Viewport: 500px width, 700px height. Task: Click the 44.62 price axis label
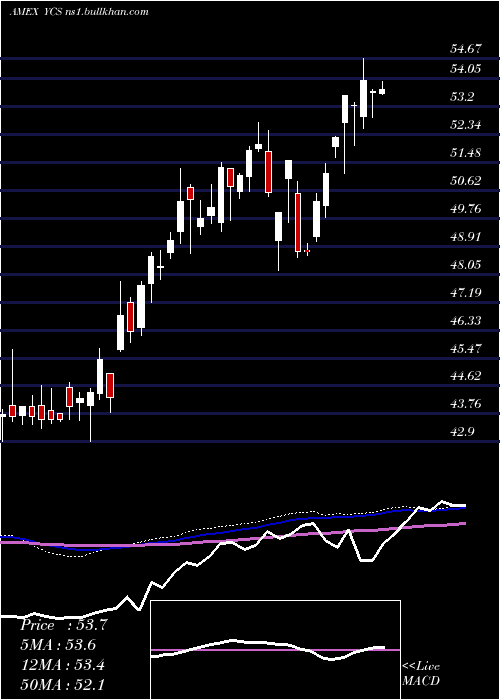coord(466,376)
